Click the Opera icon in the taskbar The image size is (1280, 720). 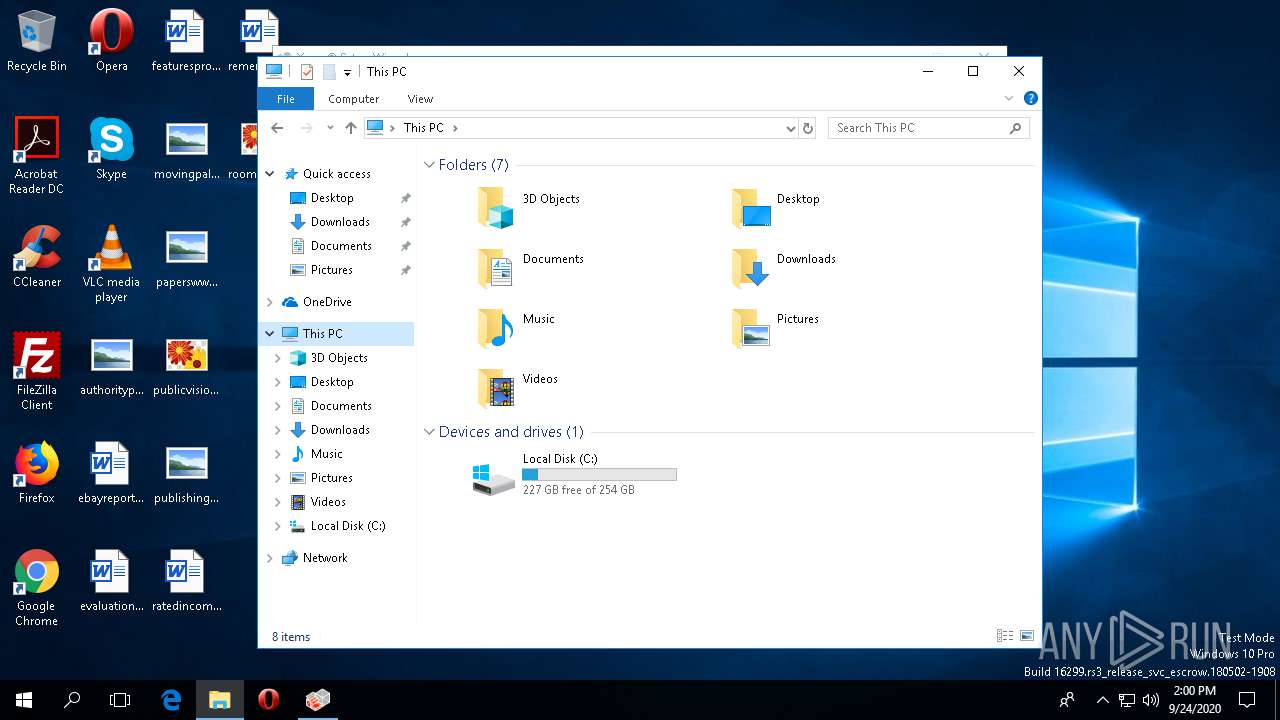268,700
